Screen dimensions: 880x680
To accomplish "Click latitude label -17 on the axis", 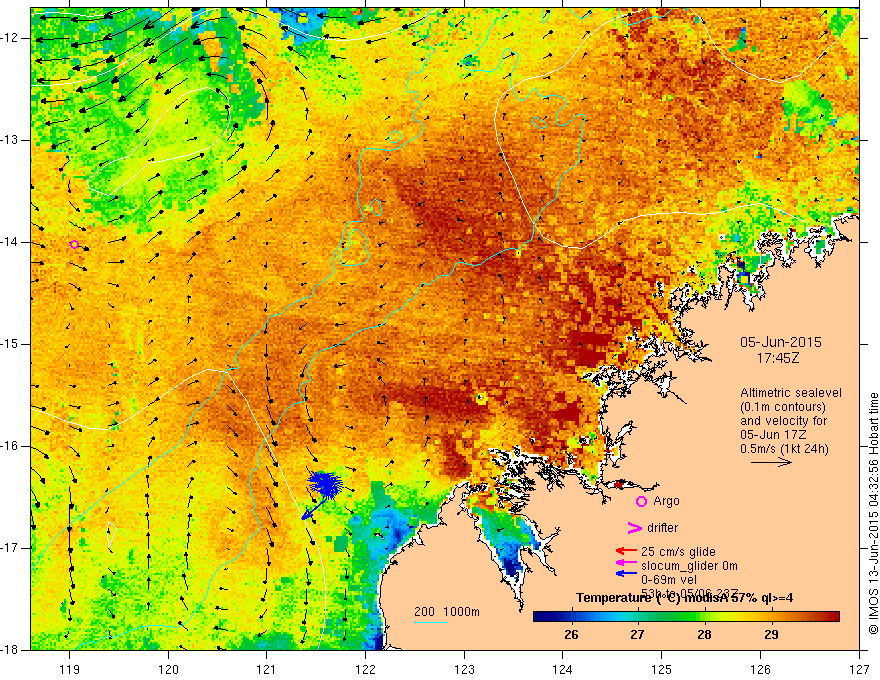I will pos(11,548).
